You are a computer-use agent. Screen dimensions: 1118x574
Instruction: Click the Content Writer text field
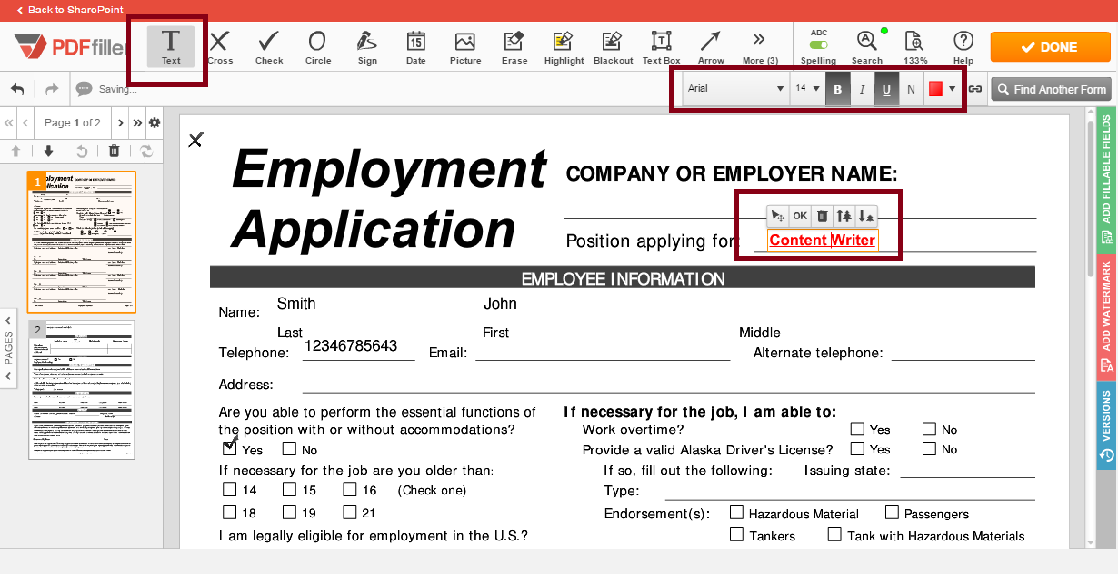[822, 240]
